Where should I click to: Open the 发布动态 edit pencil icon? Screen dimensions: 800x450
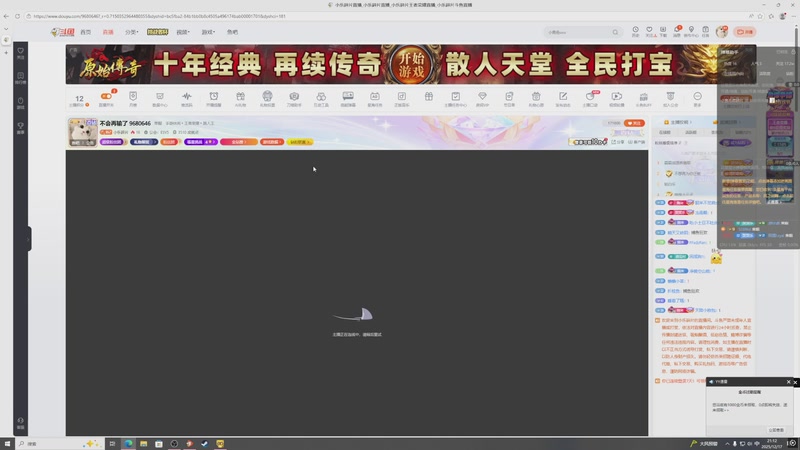pyautogui.click(x=563, y=98)
